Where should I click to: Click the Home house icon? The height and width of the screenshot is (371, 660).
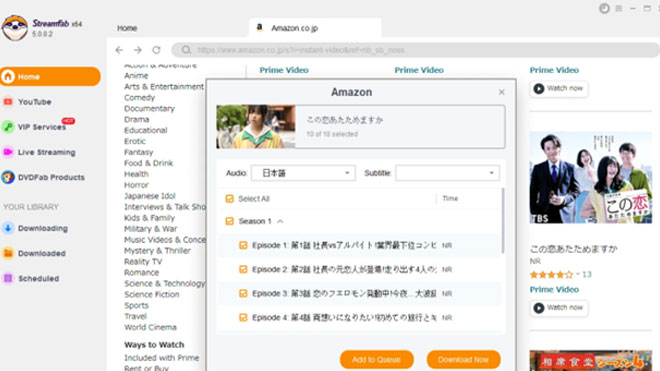coord(8,76)
